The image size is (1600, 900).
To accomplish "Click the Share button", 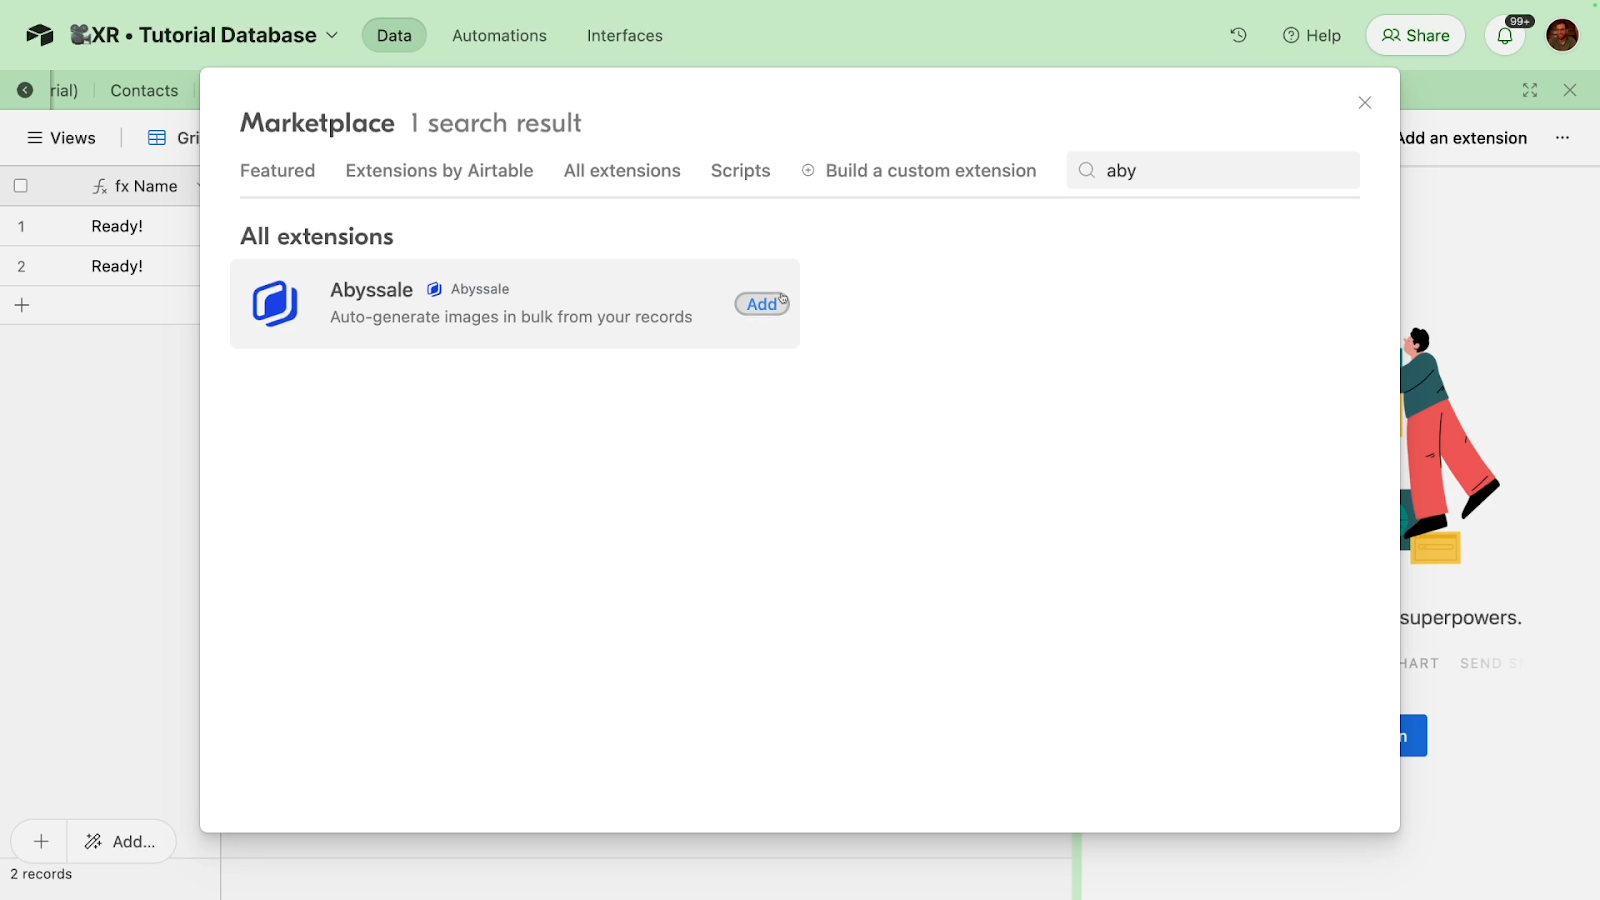I will (1415, 35).
